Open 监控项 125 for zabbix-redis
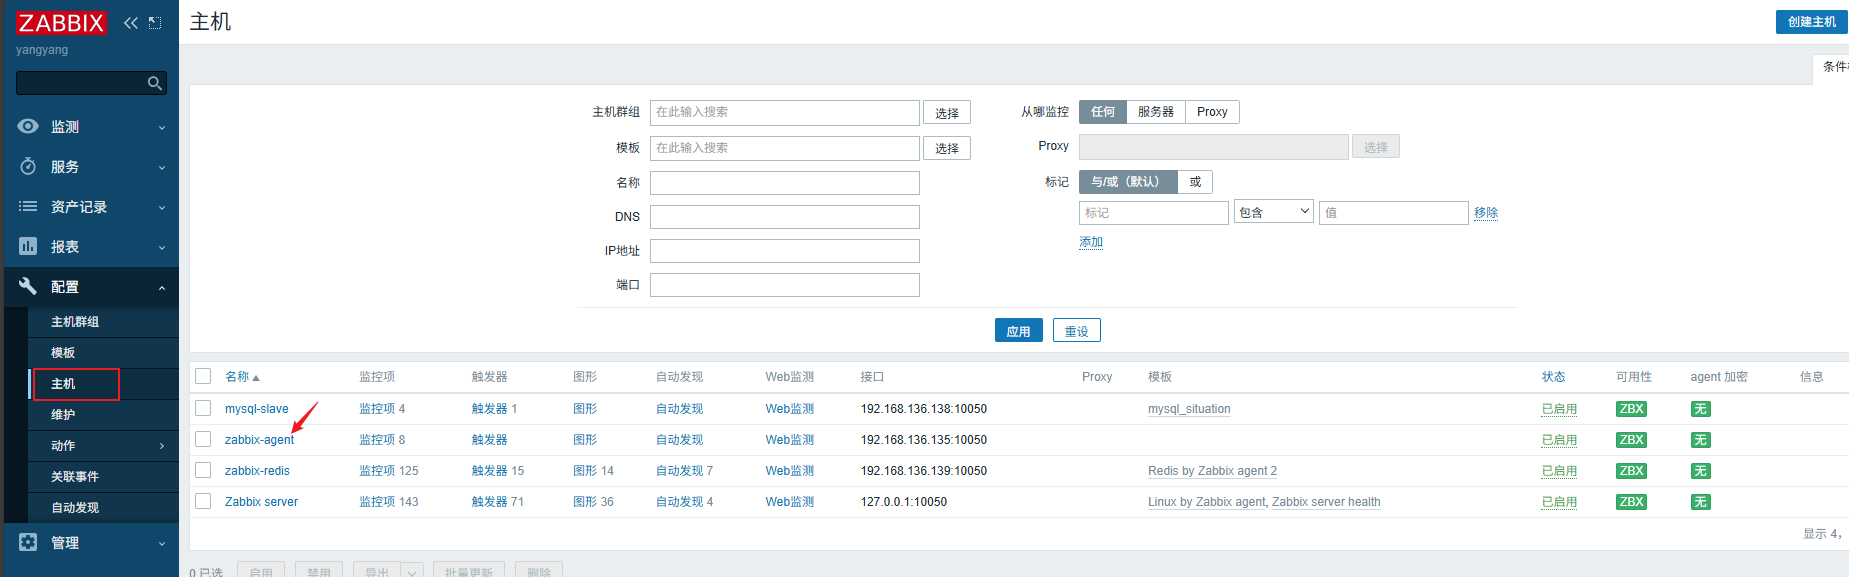 coord(389,471)
